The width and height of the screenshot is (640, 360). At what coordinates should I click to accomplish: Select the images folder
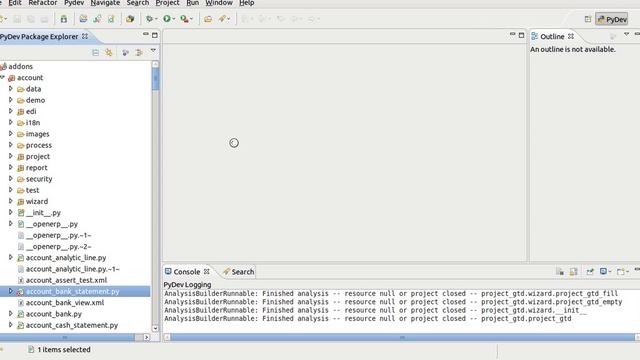point(37,134)
